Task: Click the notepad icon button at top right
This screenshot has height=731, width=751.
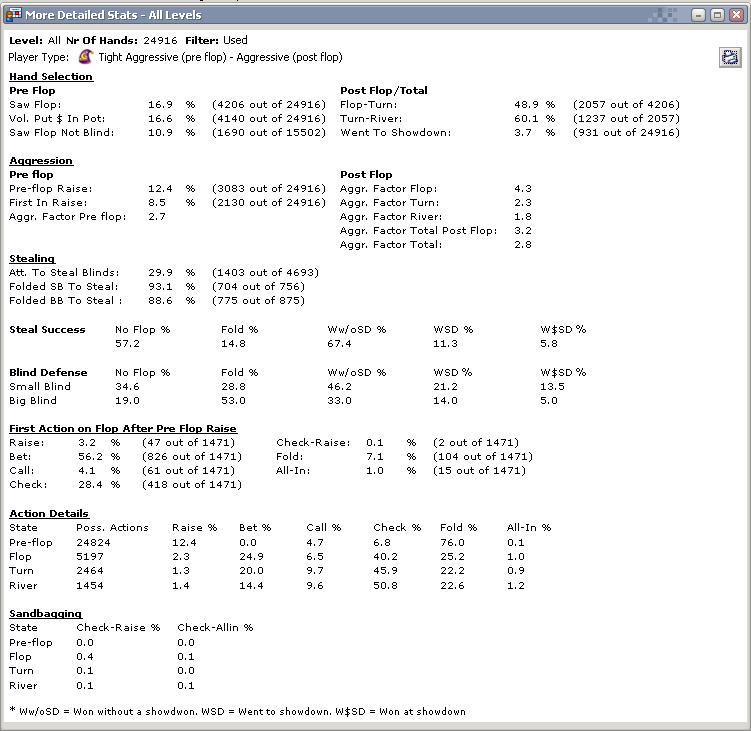Action: 729,58
